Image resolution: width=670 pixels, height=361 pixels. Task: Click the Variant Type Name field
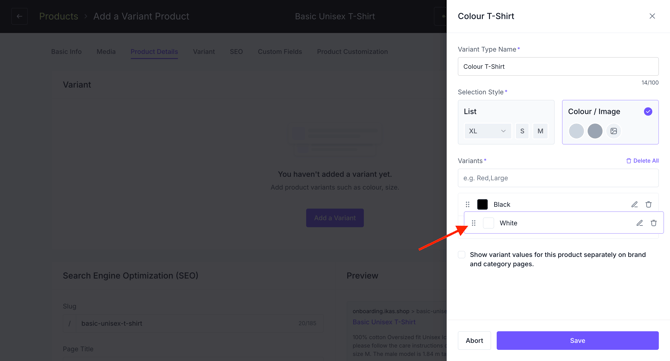(558, 67)
